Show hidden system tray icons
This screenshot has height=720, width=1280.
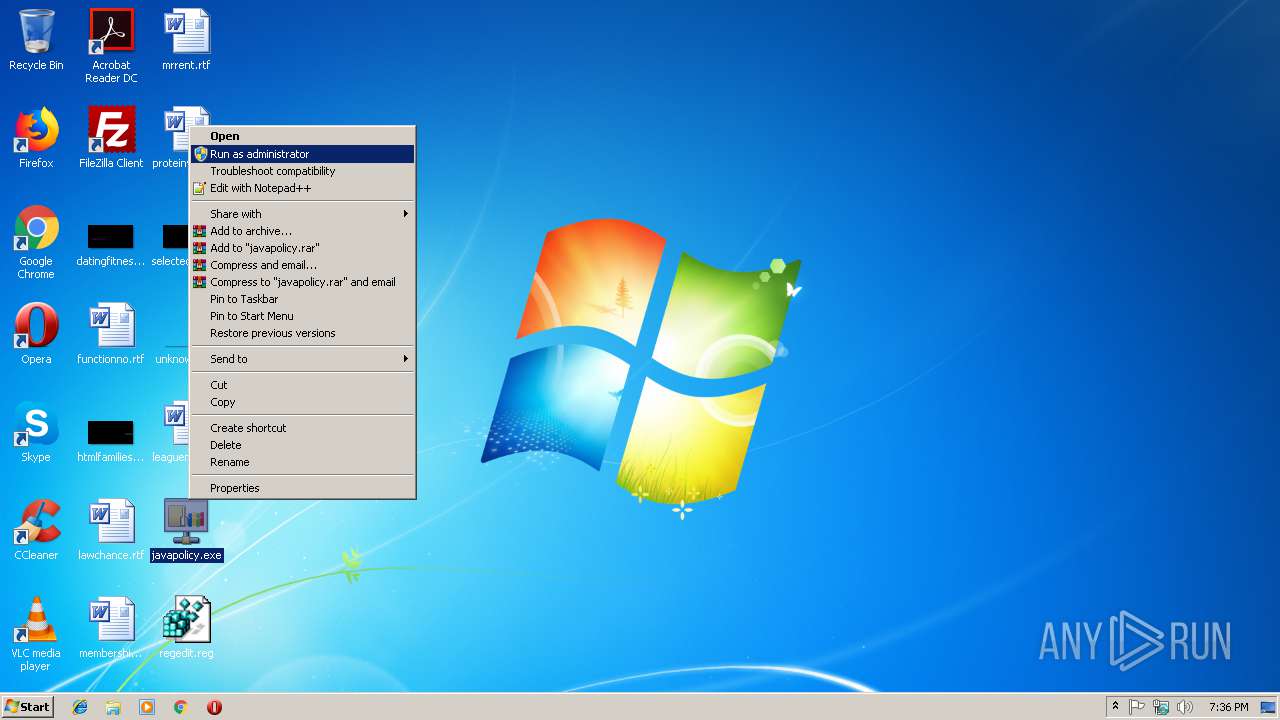coord(1115,707)
